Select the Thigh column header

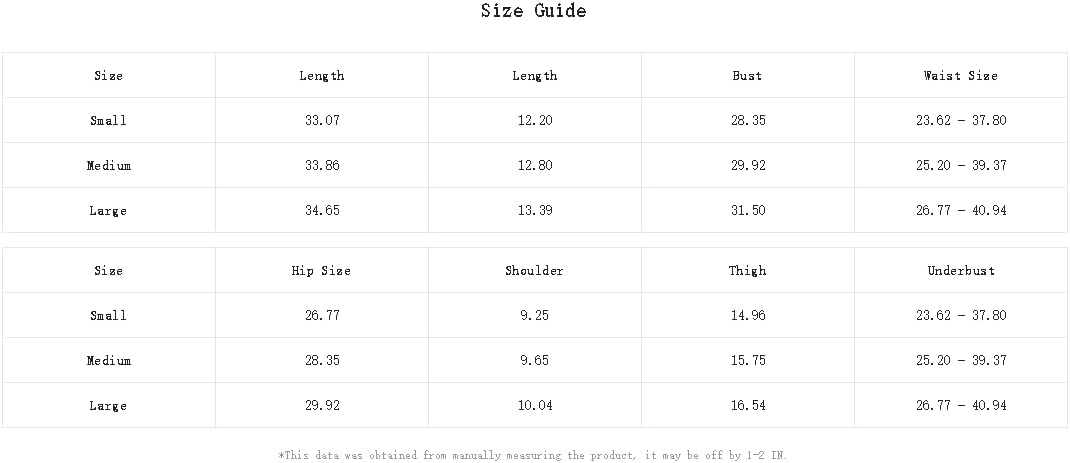(x=747, y=271)
